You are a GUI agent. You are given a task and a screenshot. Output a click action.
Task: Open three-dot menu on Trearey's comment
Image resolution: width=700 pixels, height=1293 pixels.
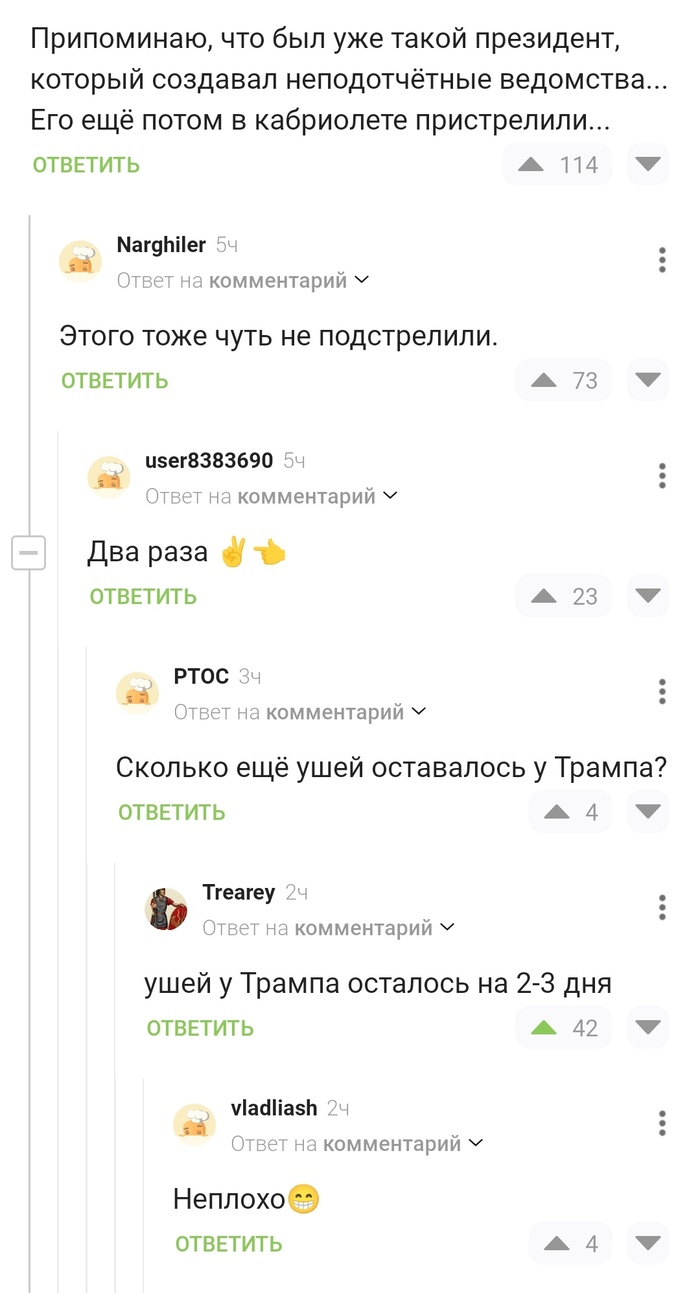[661, 907]
